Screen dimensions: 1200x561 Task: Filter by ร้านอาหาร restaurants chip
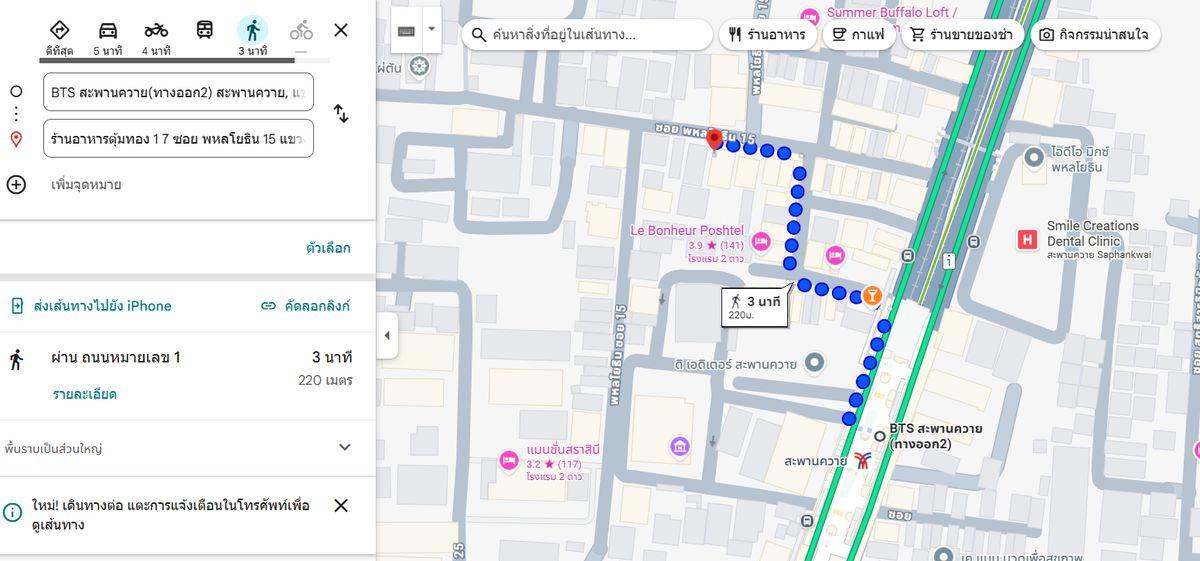(765, 35)
